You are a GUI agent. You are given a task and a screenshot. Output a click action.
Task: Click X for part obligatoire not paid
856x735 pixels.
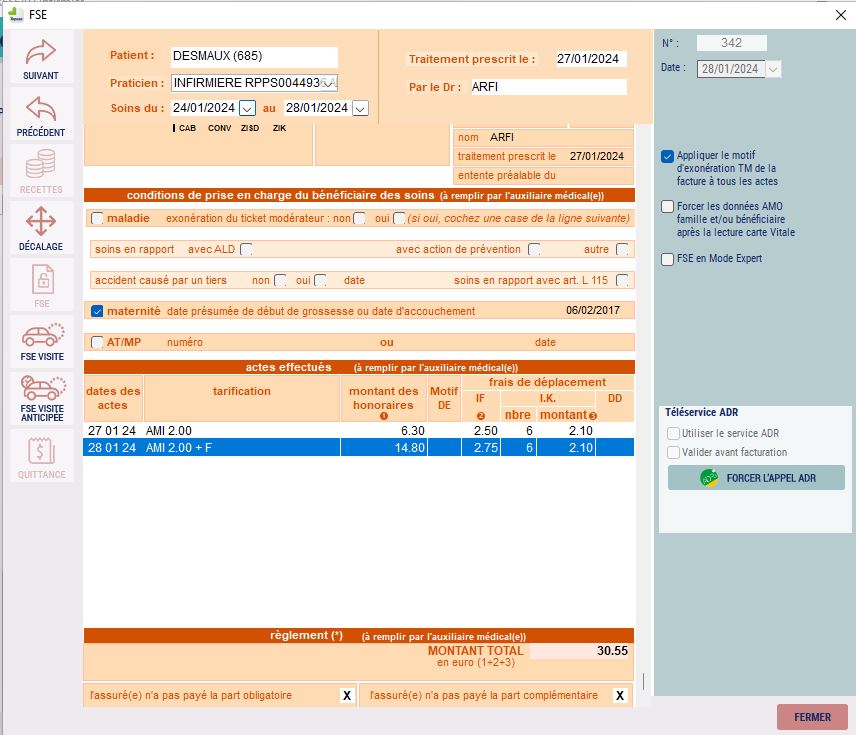point(347,696)
